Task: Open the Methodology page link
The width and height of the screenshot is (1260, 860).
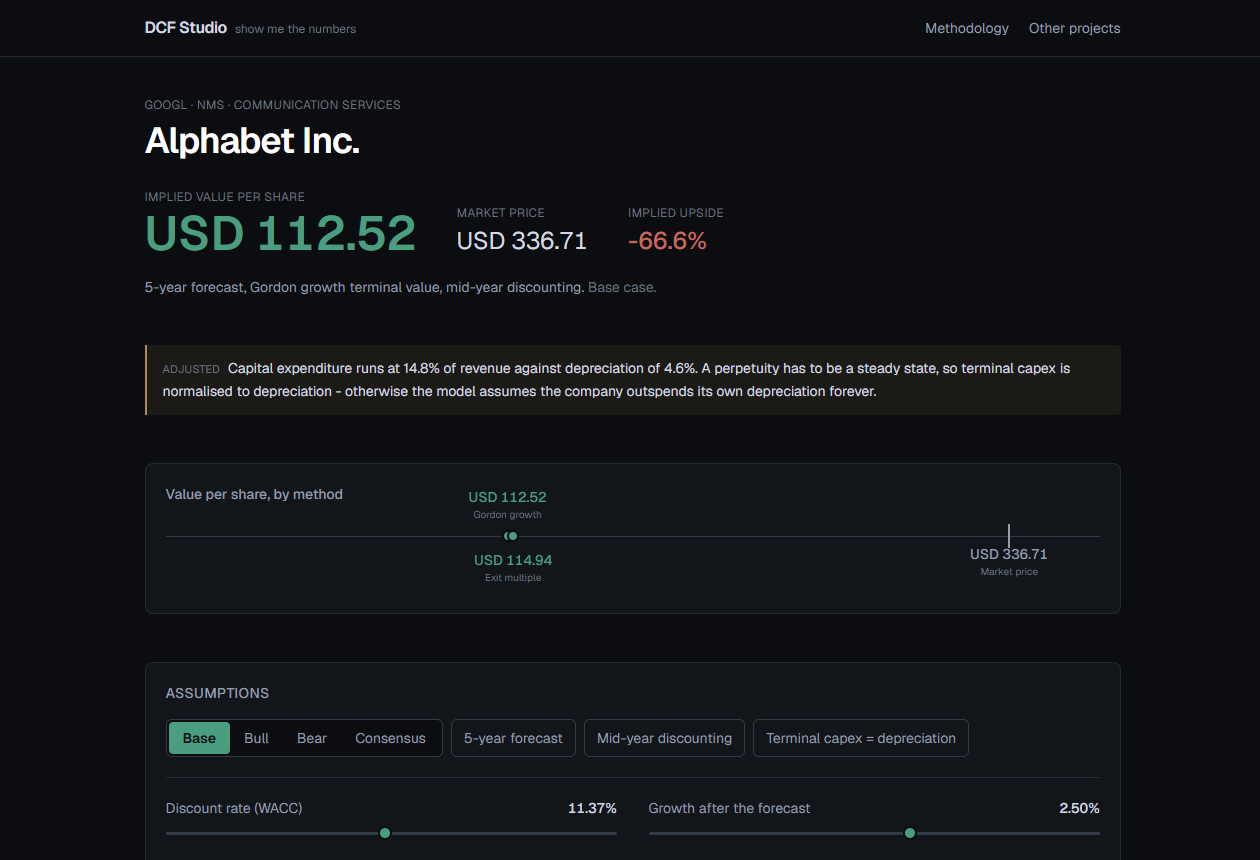Action: [967, 28]
